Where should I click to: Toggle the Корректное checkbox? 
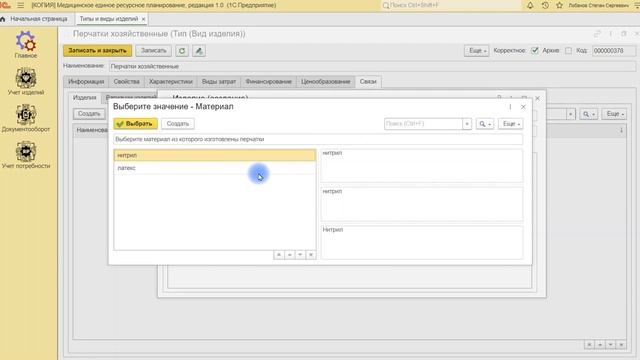point(535,51)
